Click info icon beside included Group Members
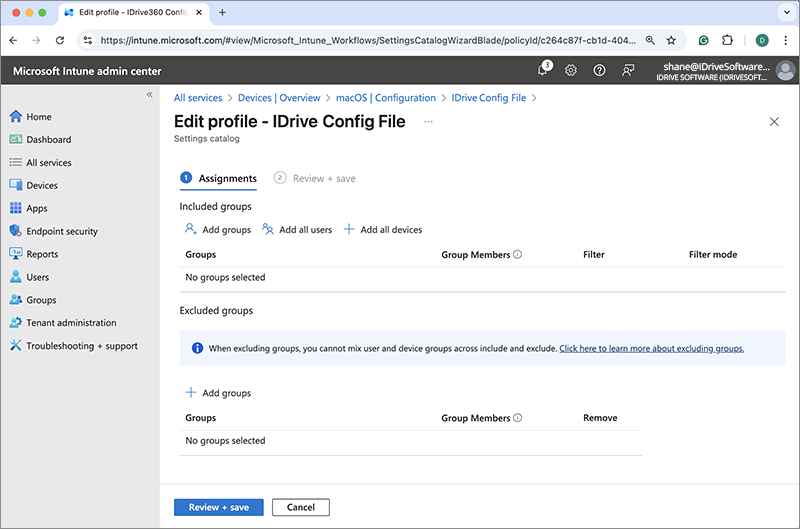Image resolution: width=800 pixels, height=529 pixels. pyautogui.click(x=518, y=255)
